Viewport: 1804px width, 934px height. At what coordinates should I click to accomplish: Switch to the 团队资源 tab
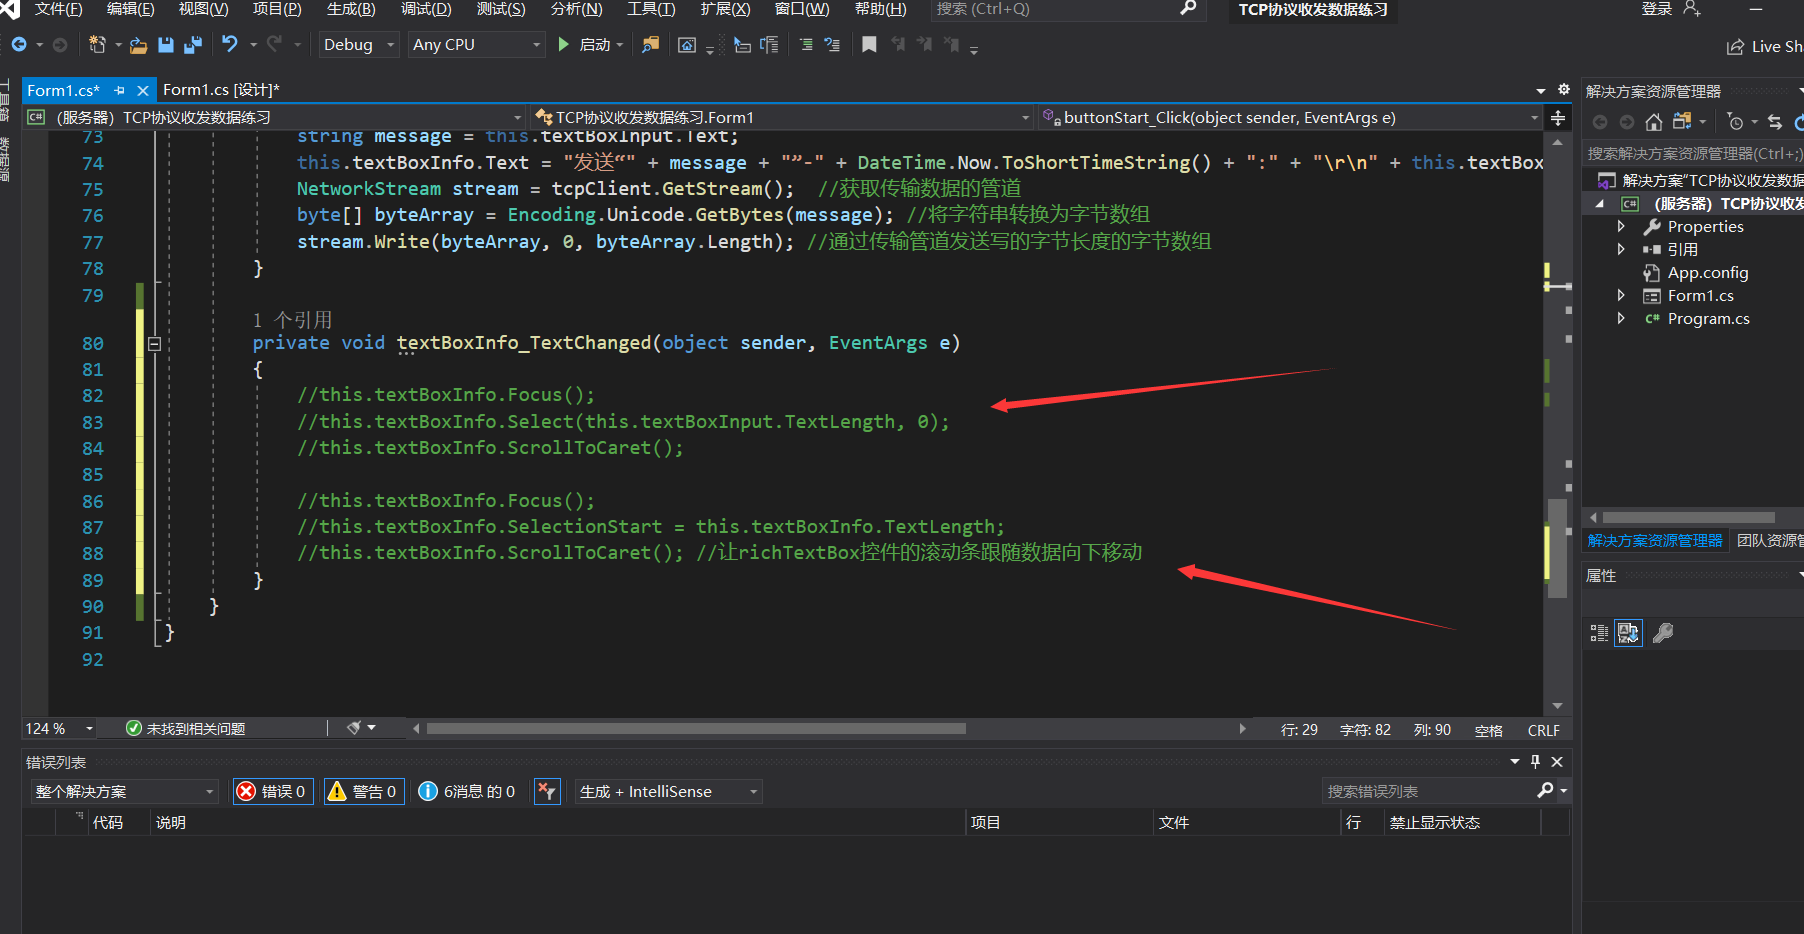point(1768,541)
